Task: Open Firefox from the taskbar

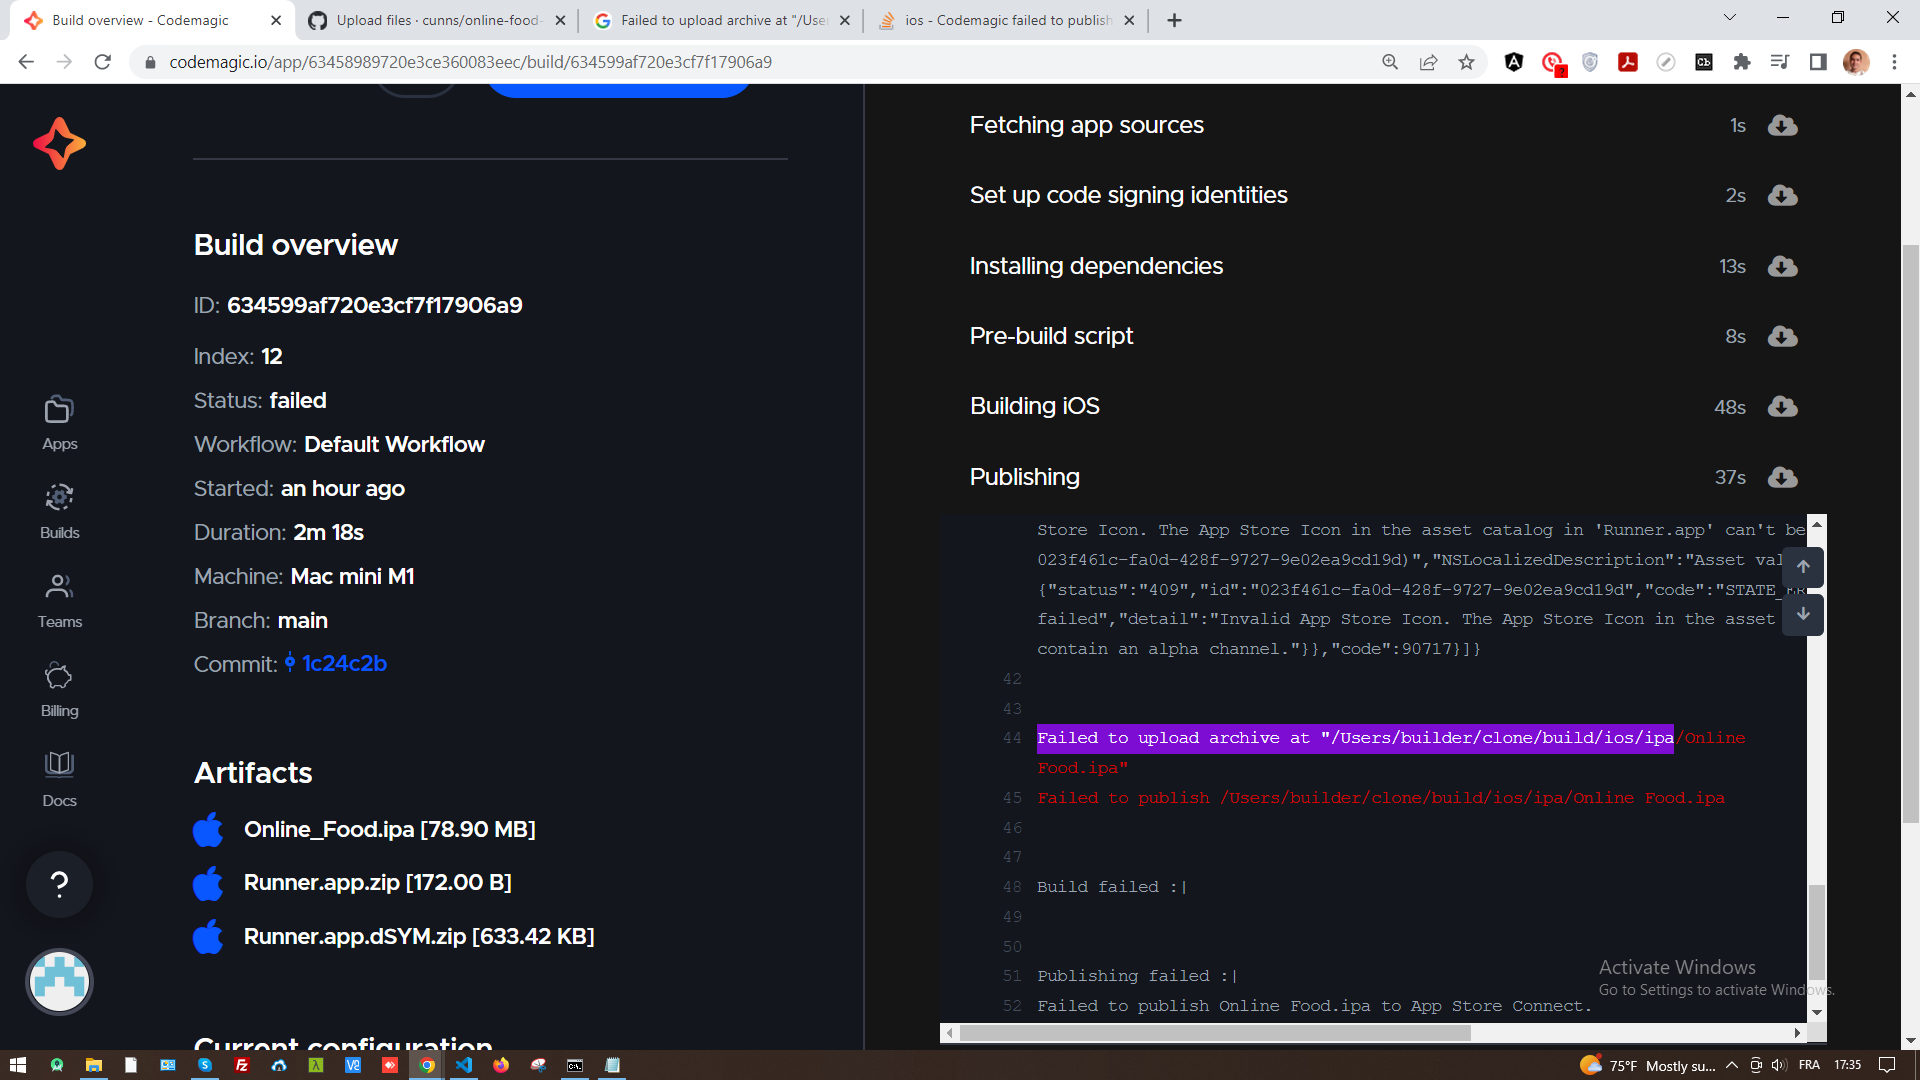Action: 501,1065
